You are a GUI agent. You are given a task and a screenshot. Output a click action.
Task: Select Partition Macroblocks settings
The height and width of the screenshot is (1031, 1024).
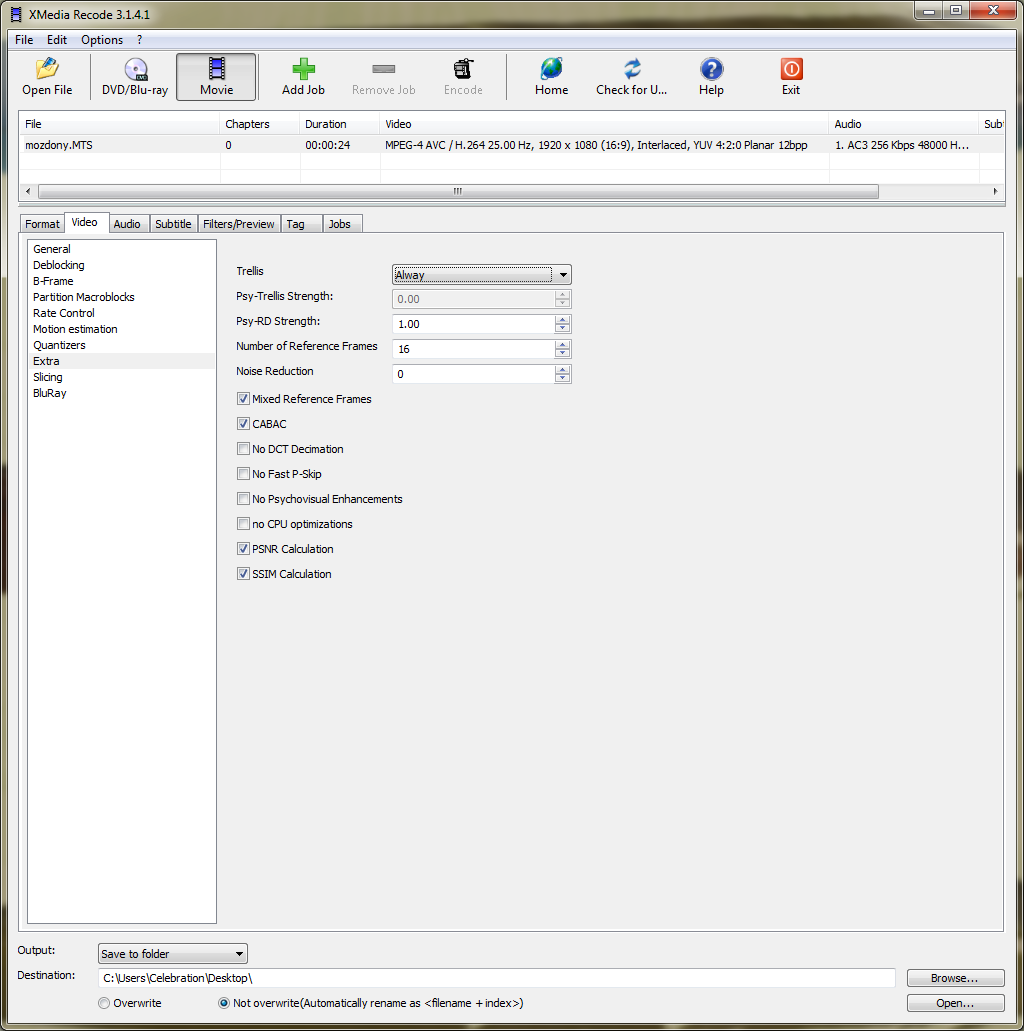point(84,297)
